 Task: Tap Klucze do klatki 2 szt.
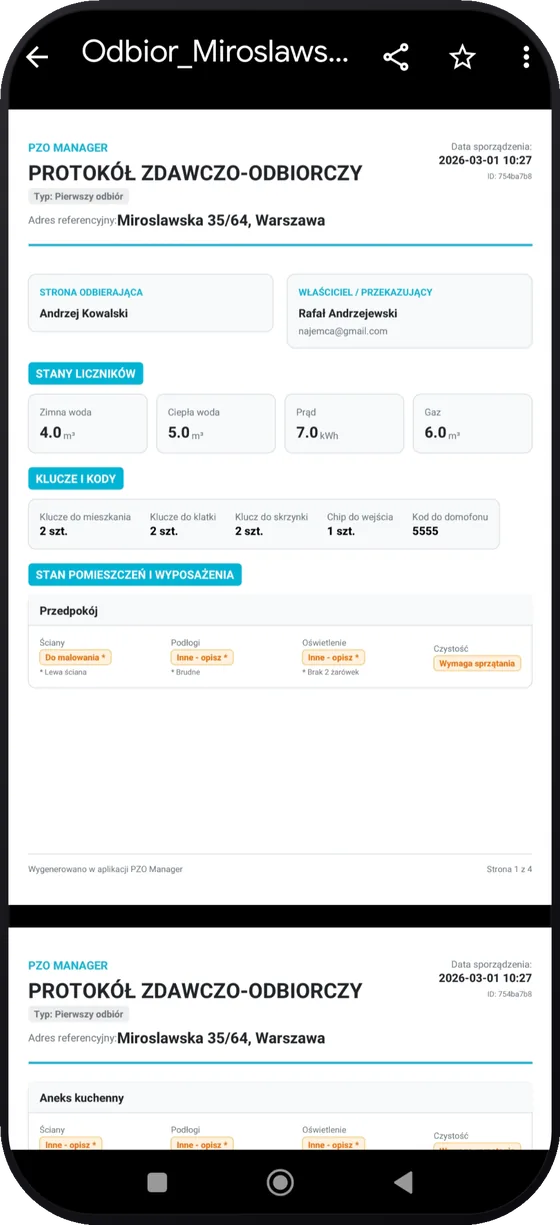click(x=183, y=524)
